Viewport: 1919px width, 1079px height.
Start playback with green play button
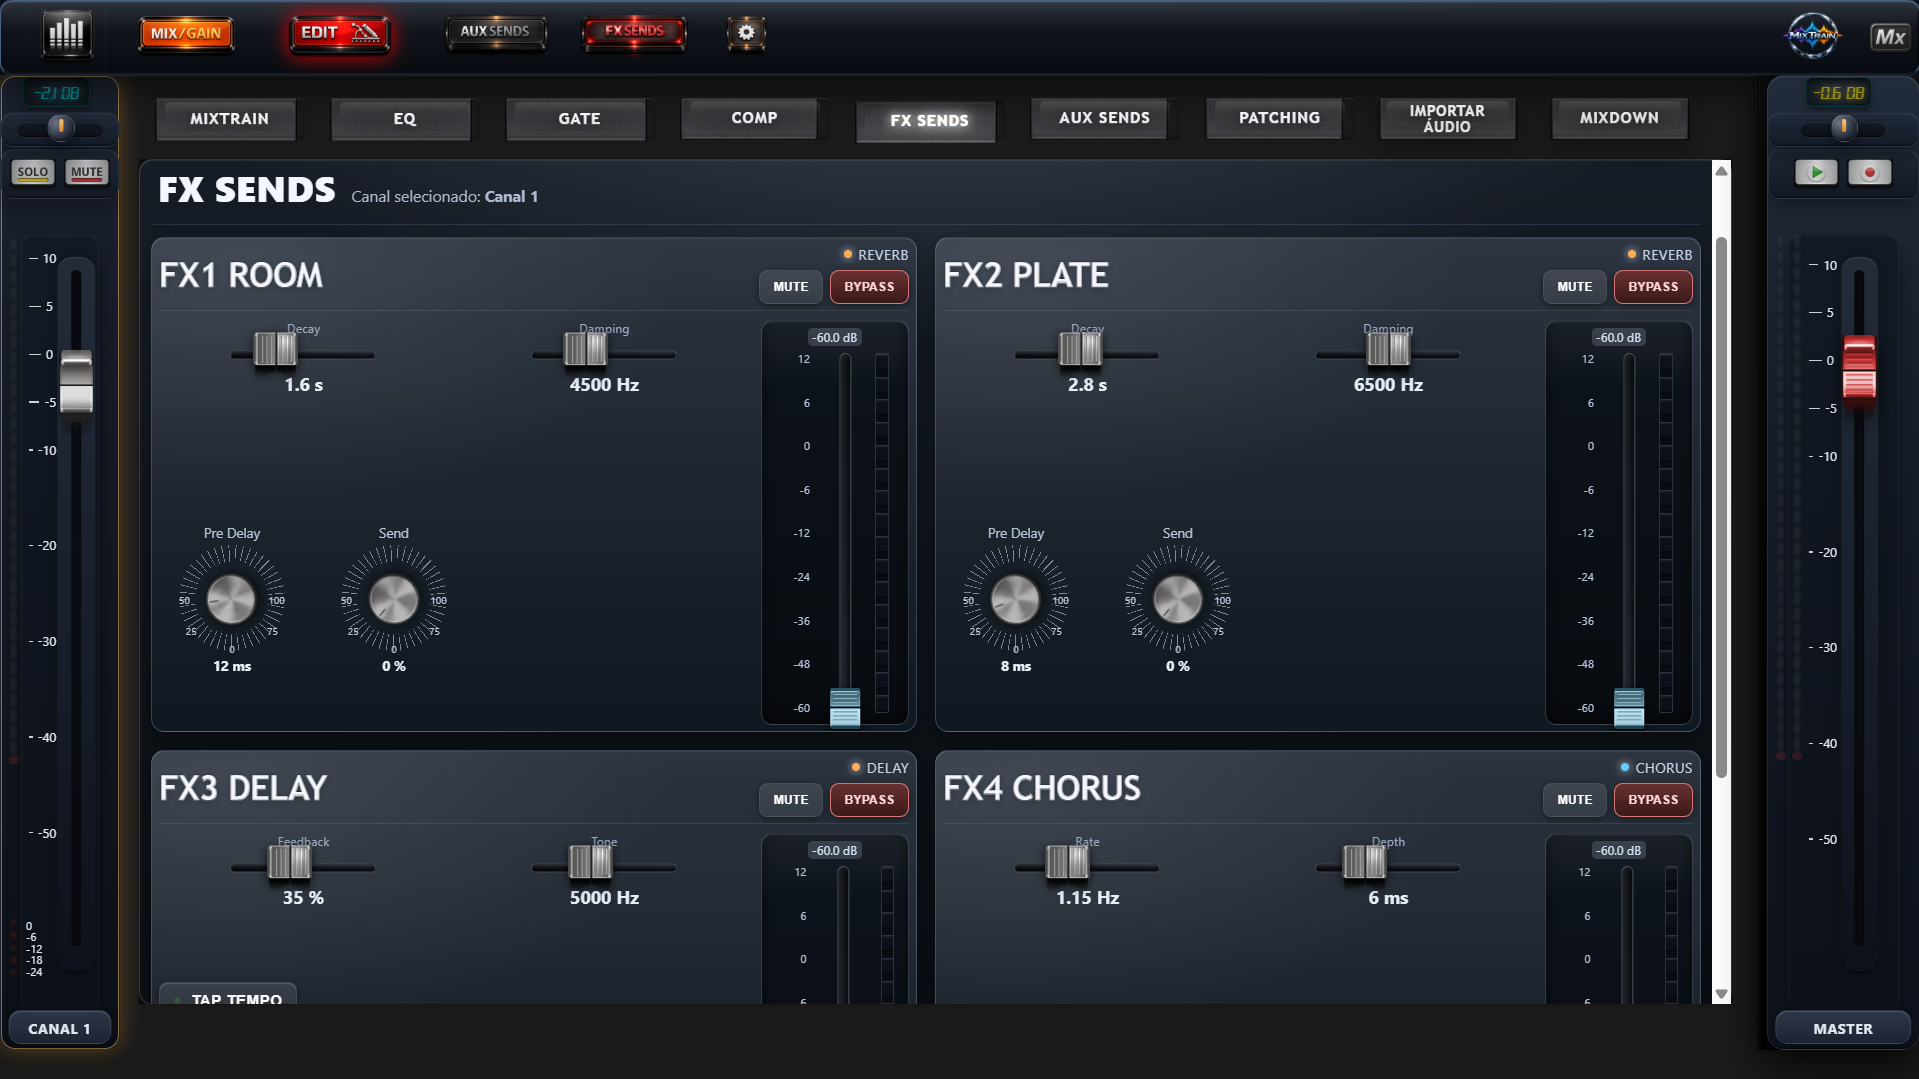(1816, 172)
